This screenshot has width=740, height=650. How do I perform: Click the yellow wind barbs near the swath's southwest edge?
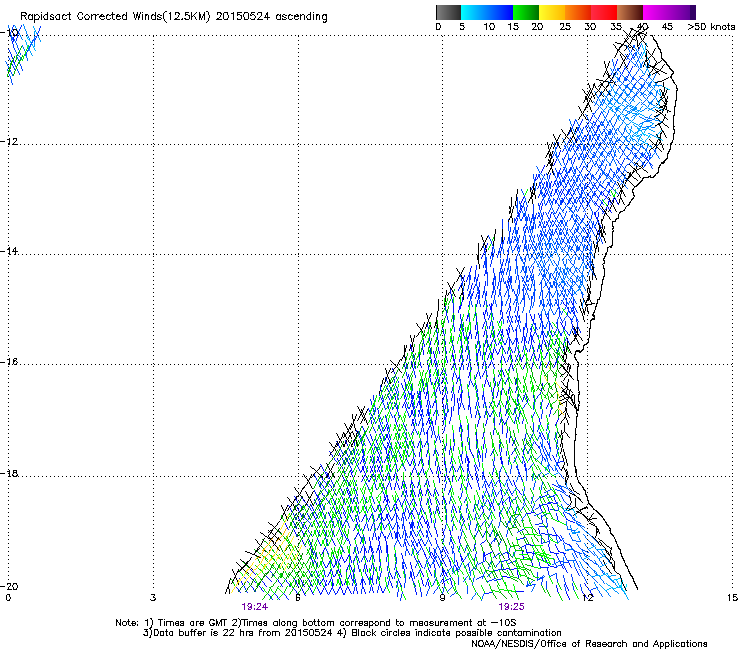pyautogui.click(x=269, y=555)
